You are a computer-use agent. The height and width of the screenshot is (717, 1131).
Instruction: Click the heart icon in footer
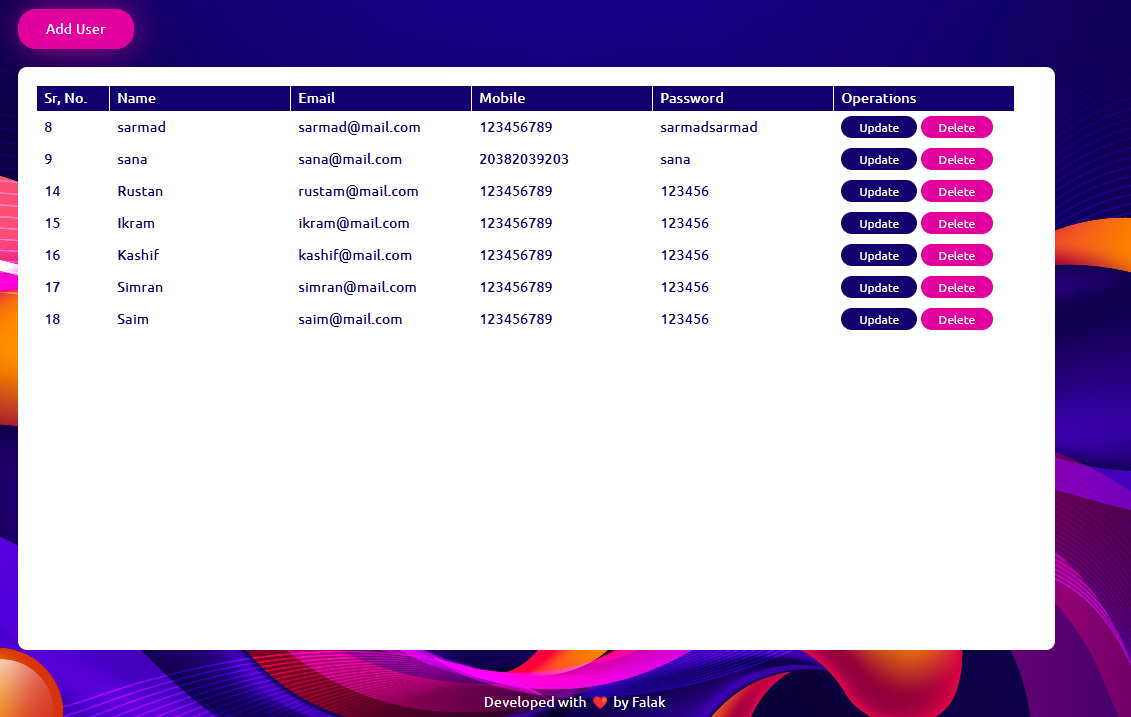(x=600, y=703)
